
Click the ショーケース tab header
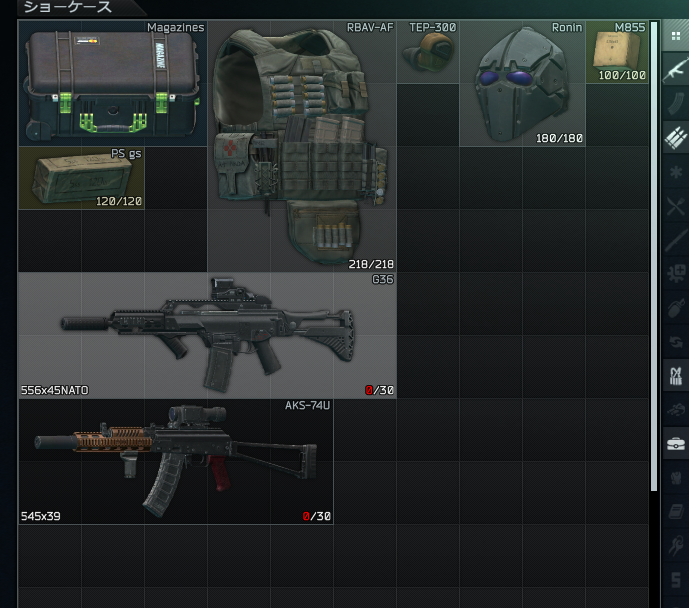coord(68,7)
